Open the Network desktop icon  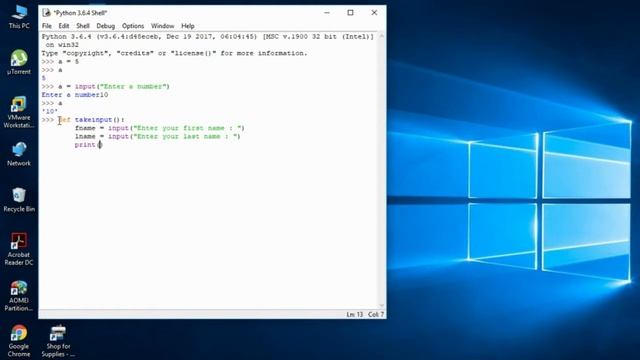point(19,154)
